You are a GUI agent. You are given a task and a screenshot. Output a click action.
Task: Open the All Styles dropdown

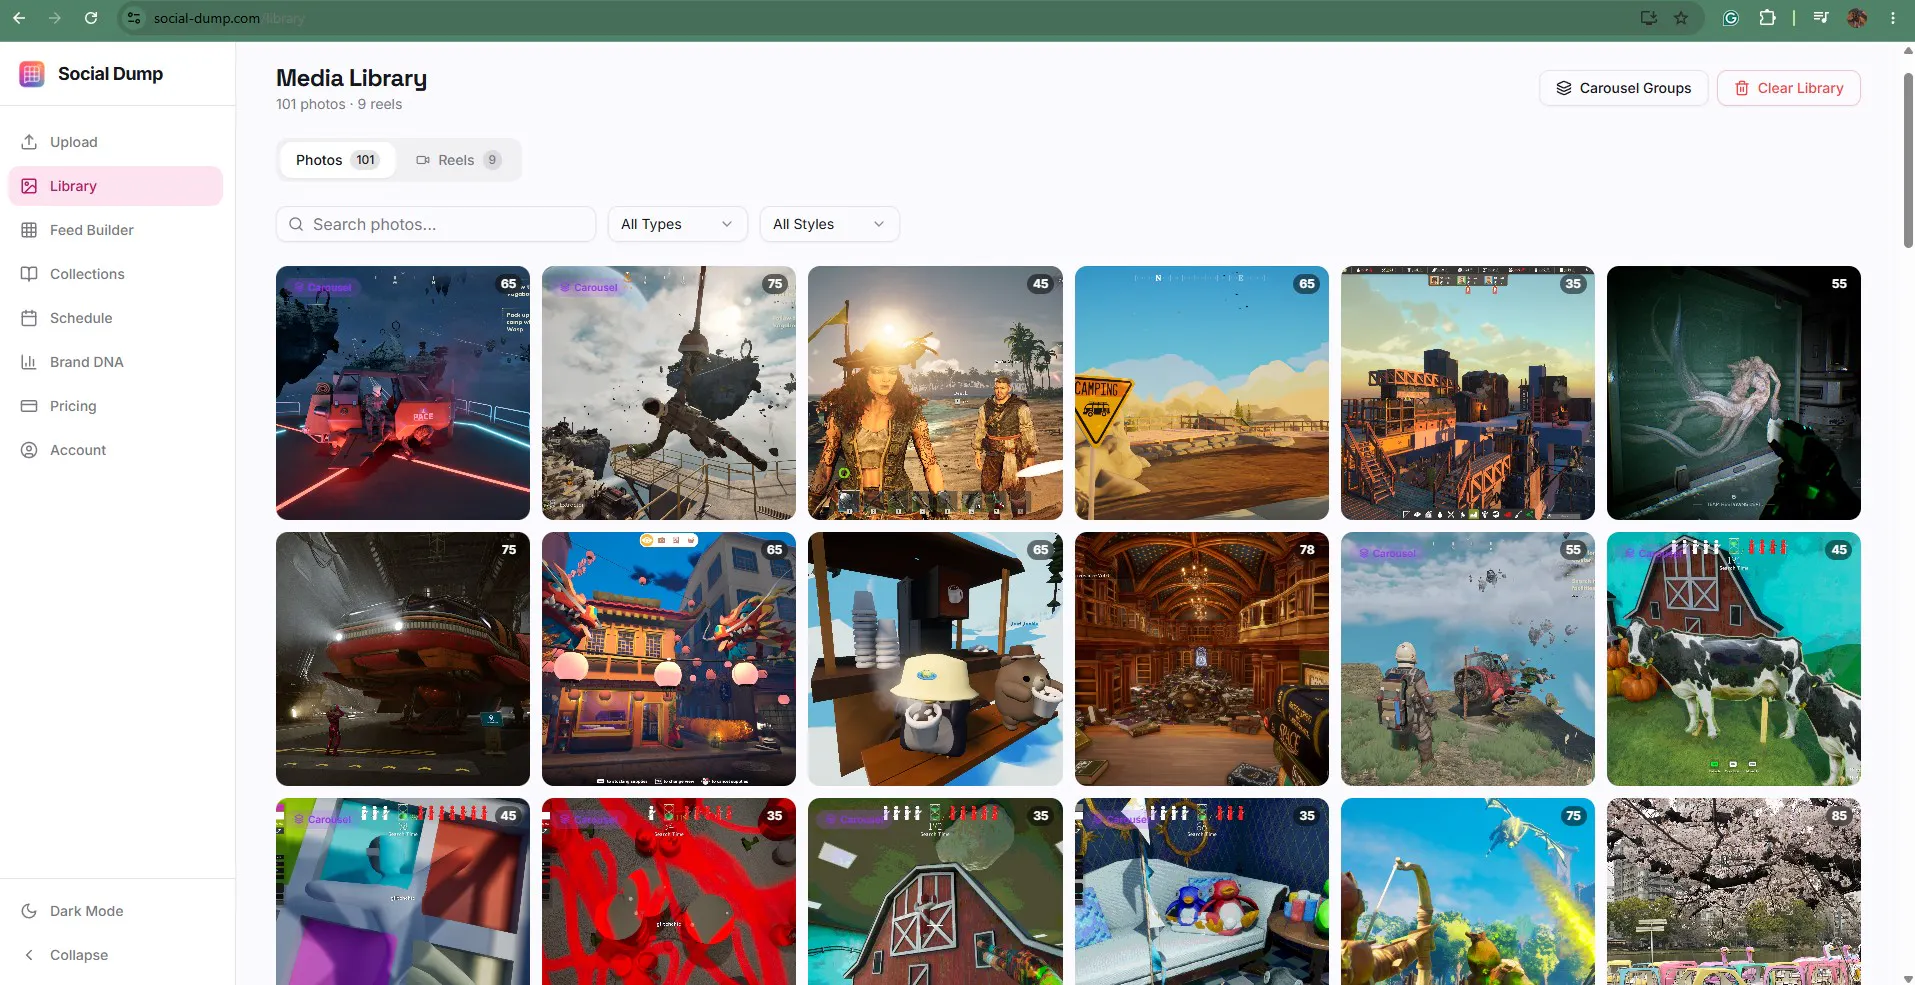click(x=830, y=224)
